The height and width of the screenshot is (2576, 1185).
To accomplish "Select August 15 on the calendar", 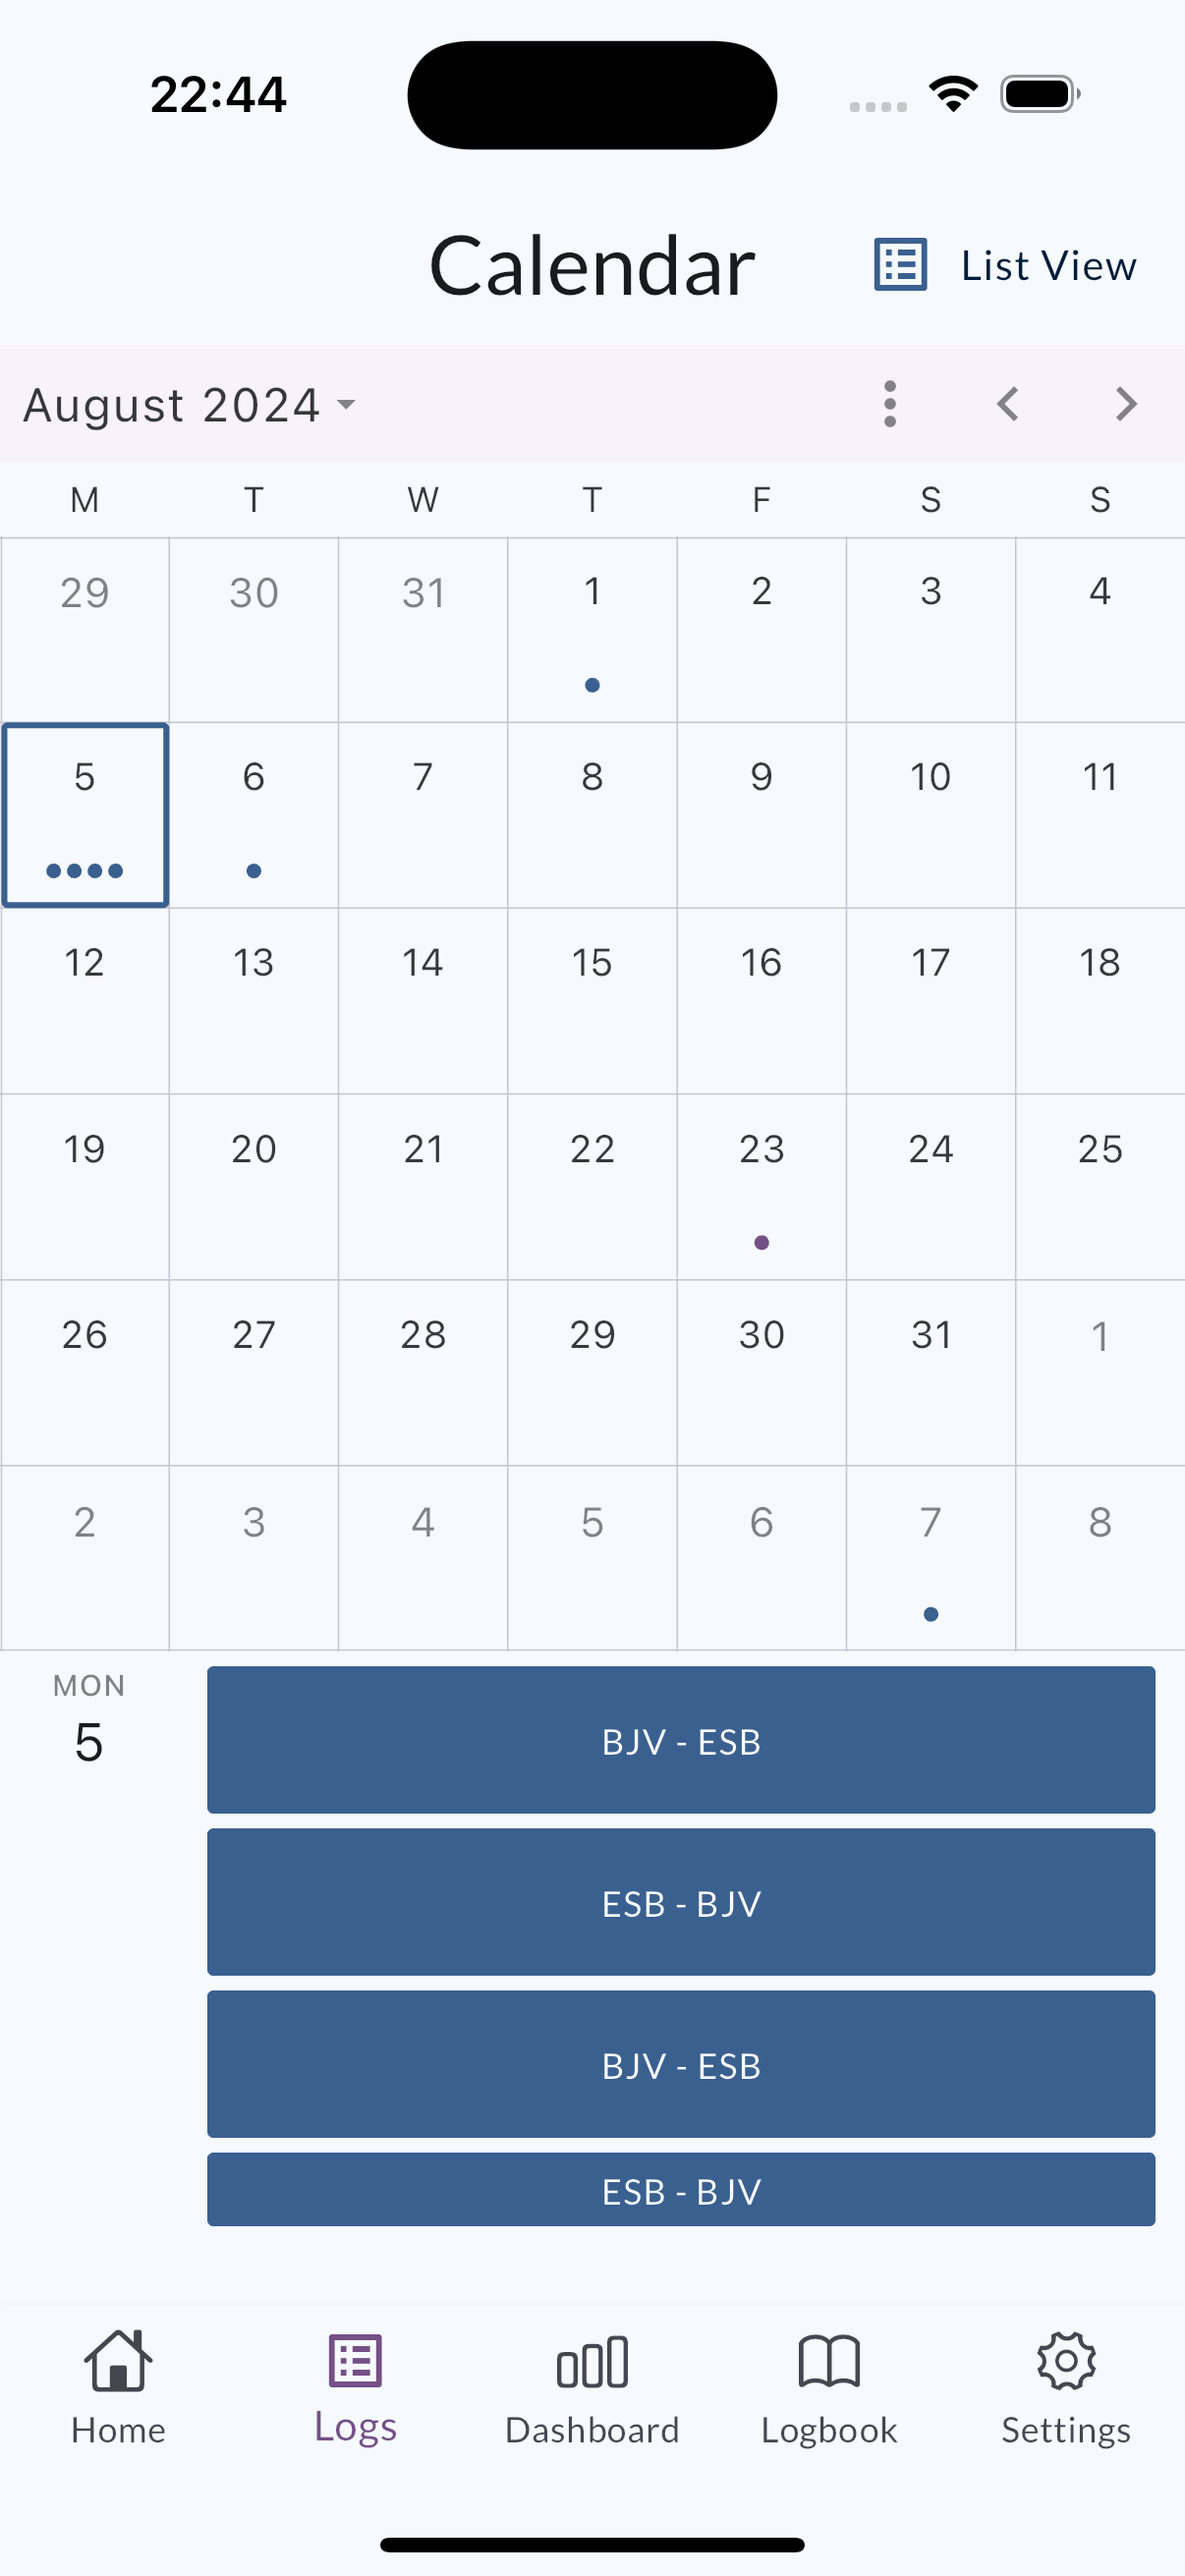I will pos(592,1001).
